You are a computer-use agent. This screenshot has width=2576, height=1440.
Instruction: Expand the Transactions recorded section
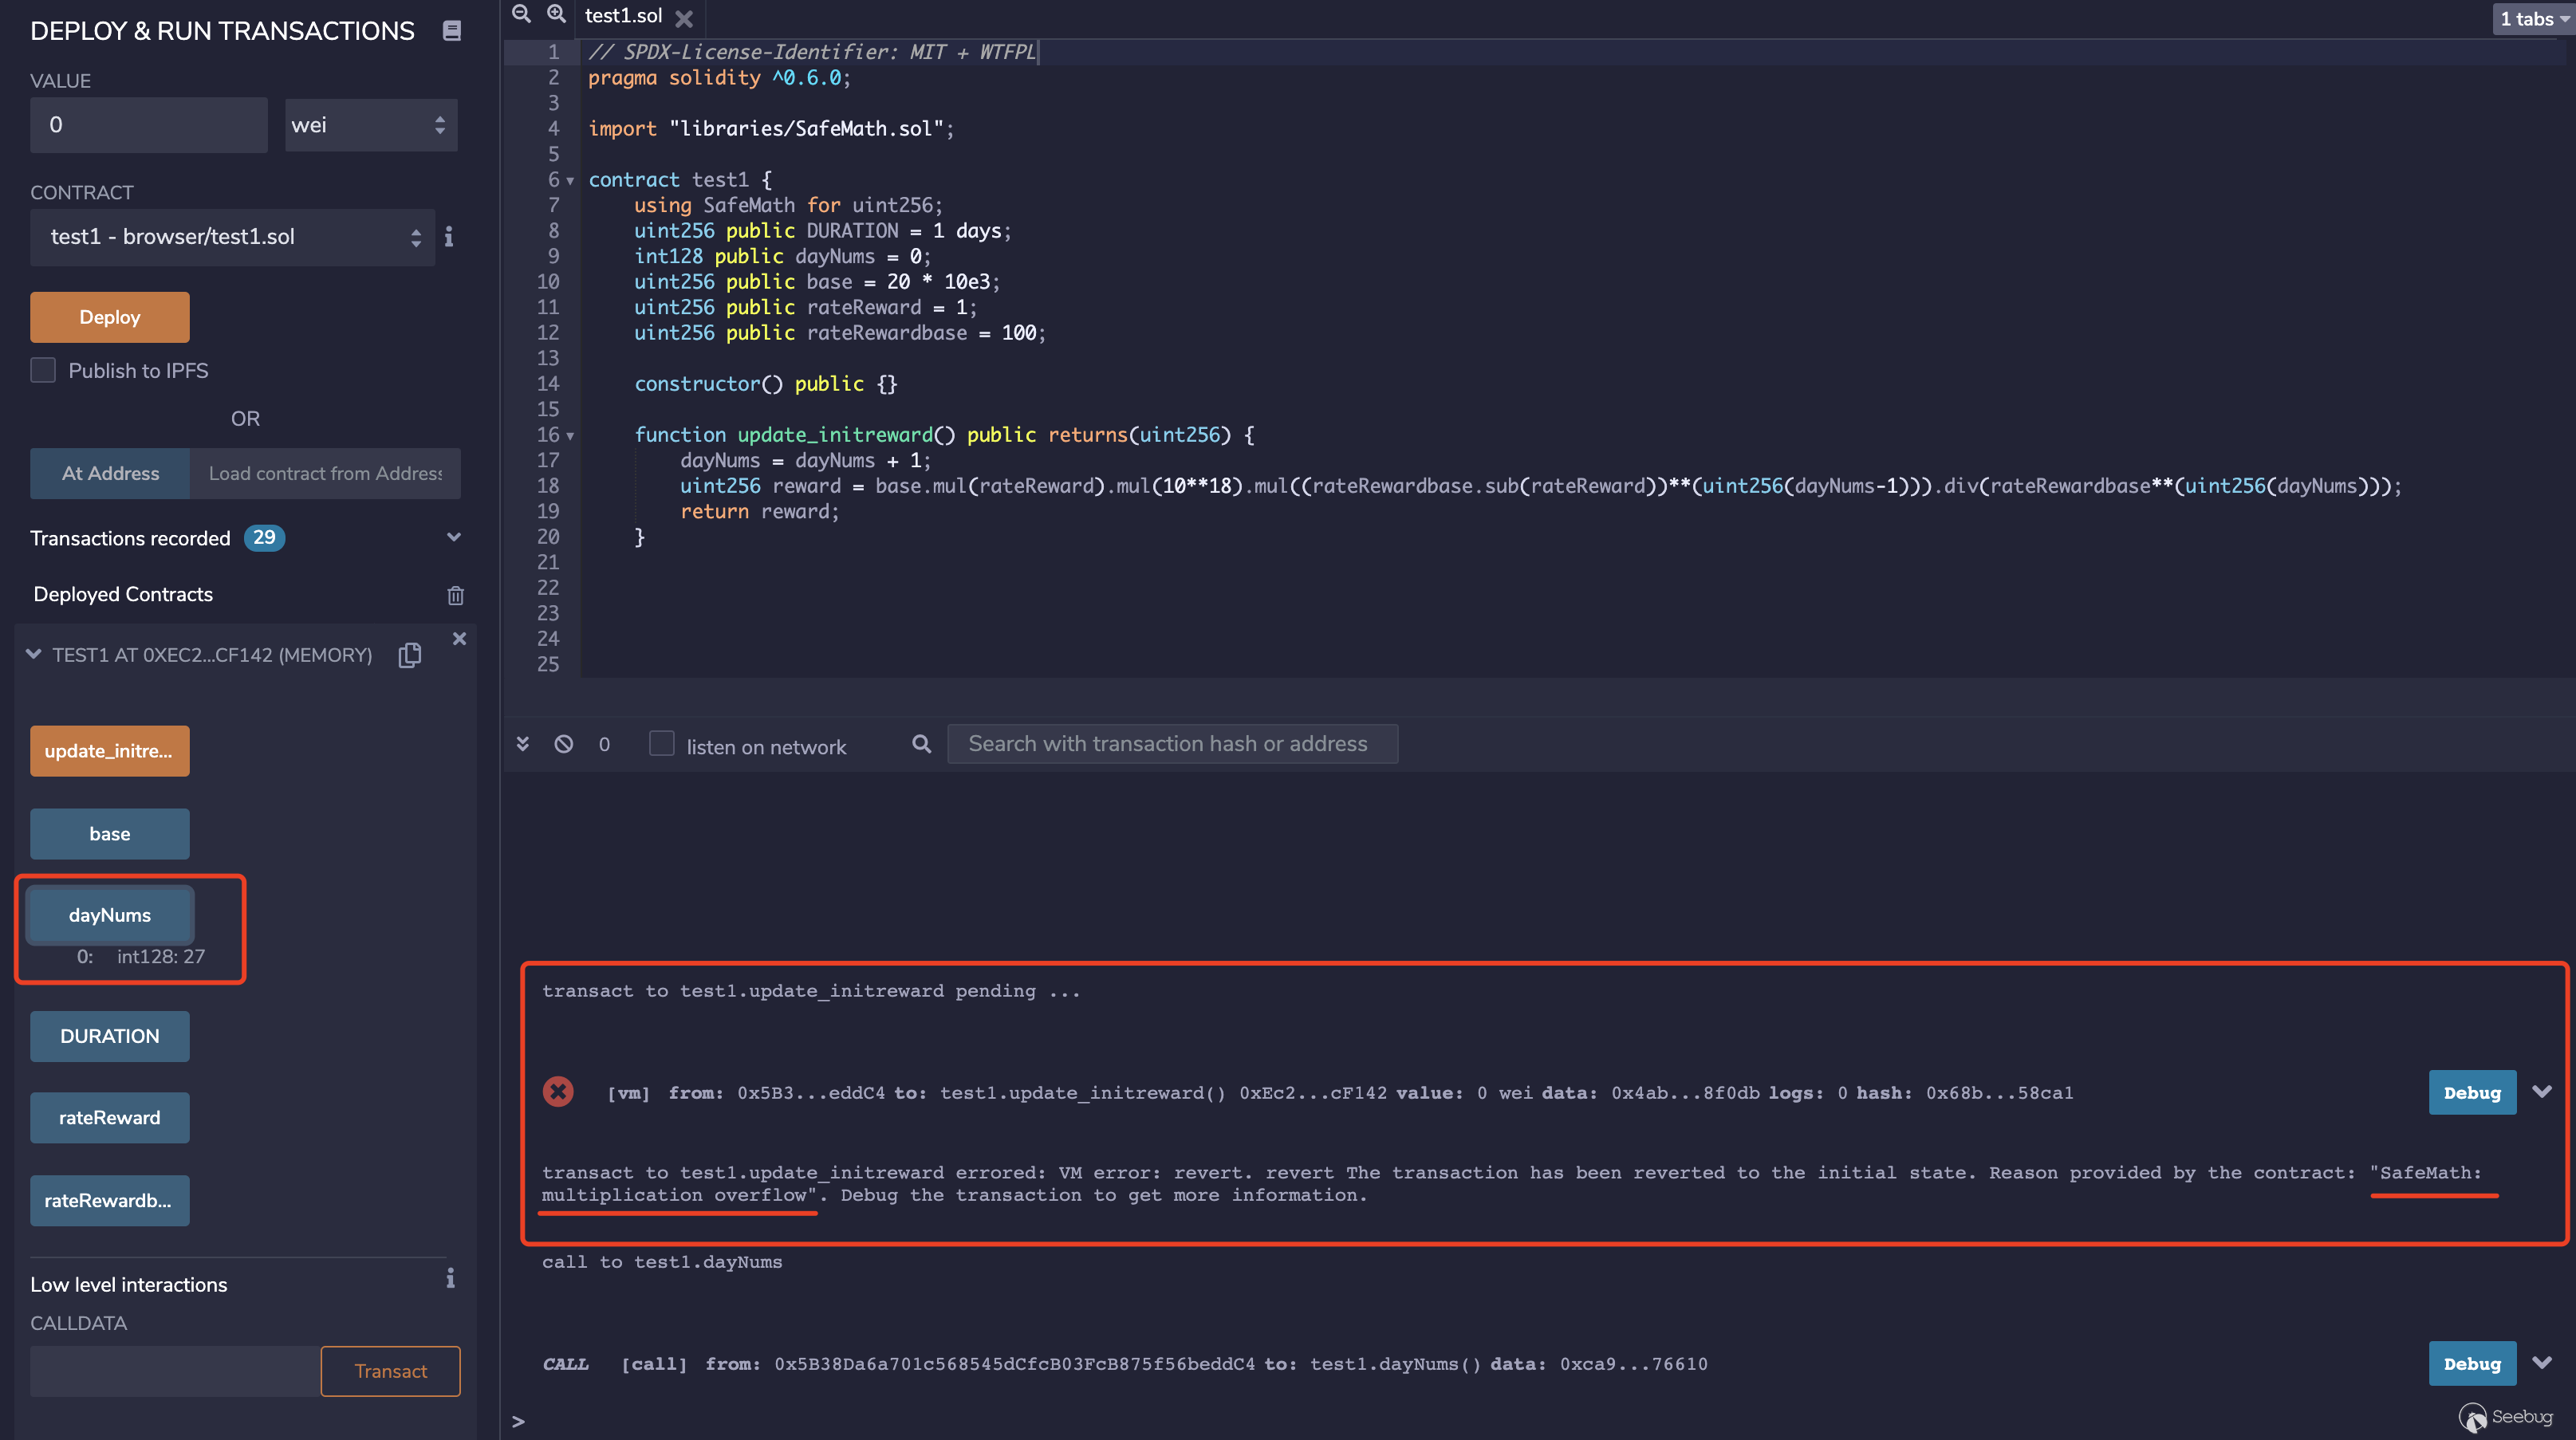tap(453, 538)
